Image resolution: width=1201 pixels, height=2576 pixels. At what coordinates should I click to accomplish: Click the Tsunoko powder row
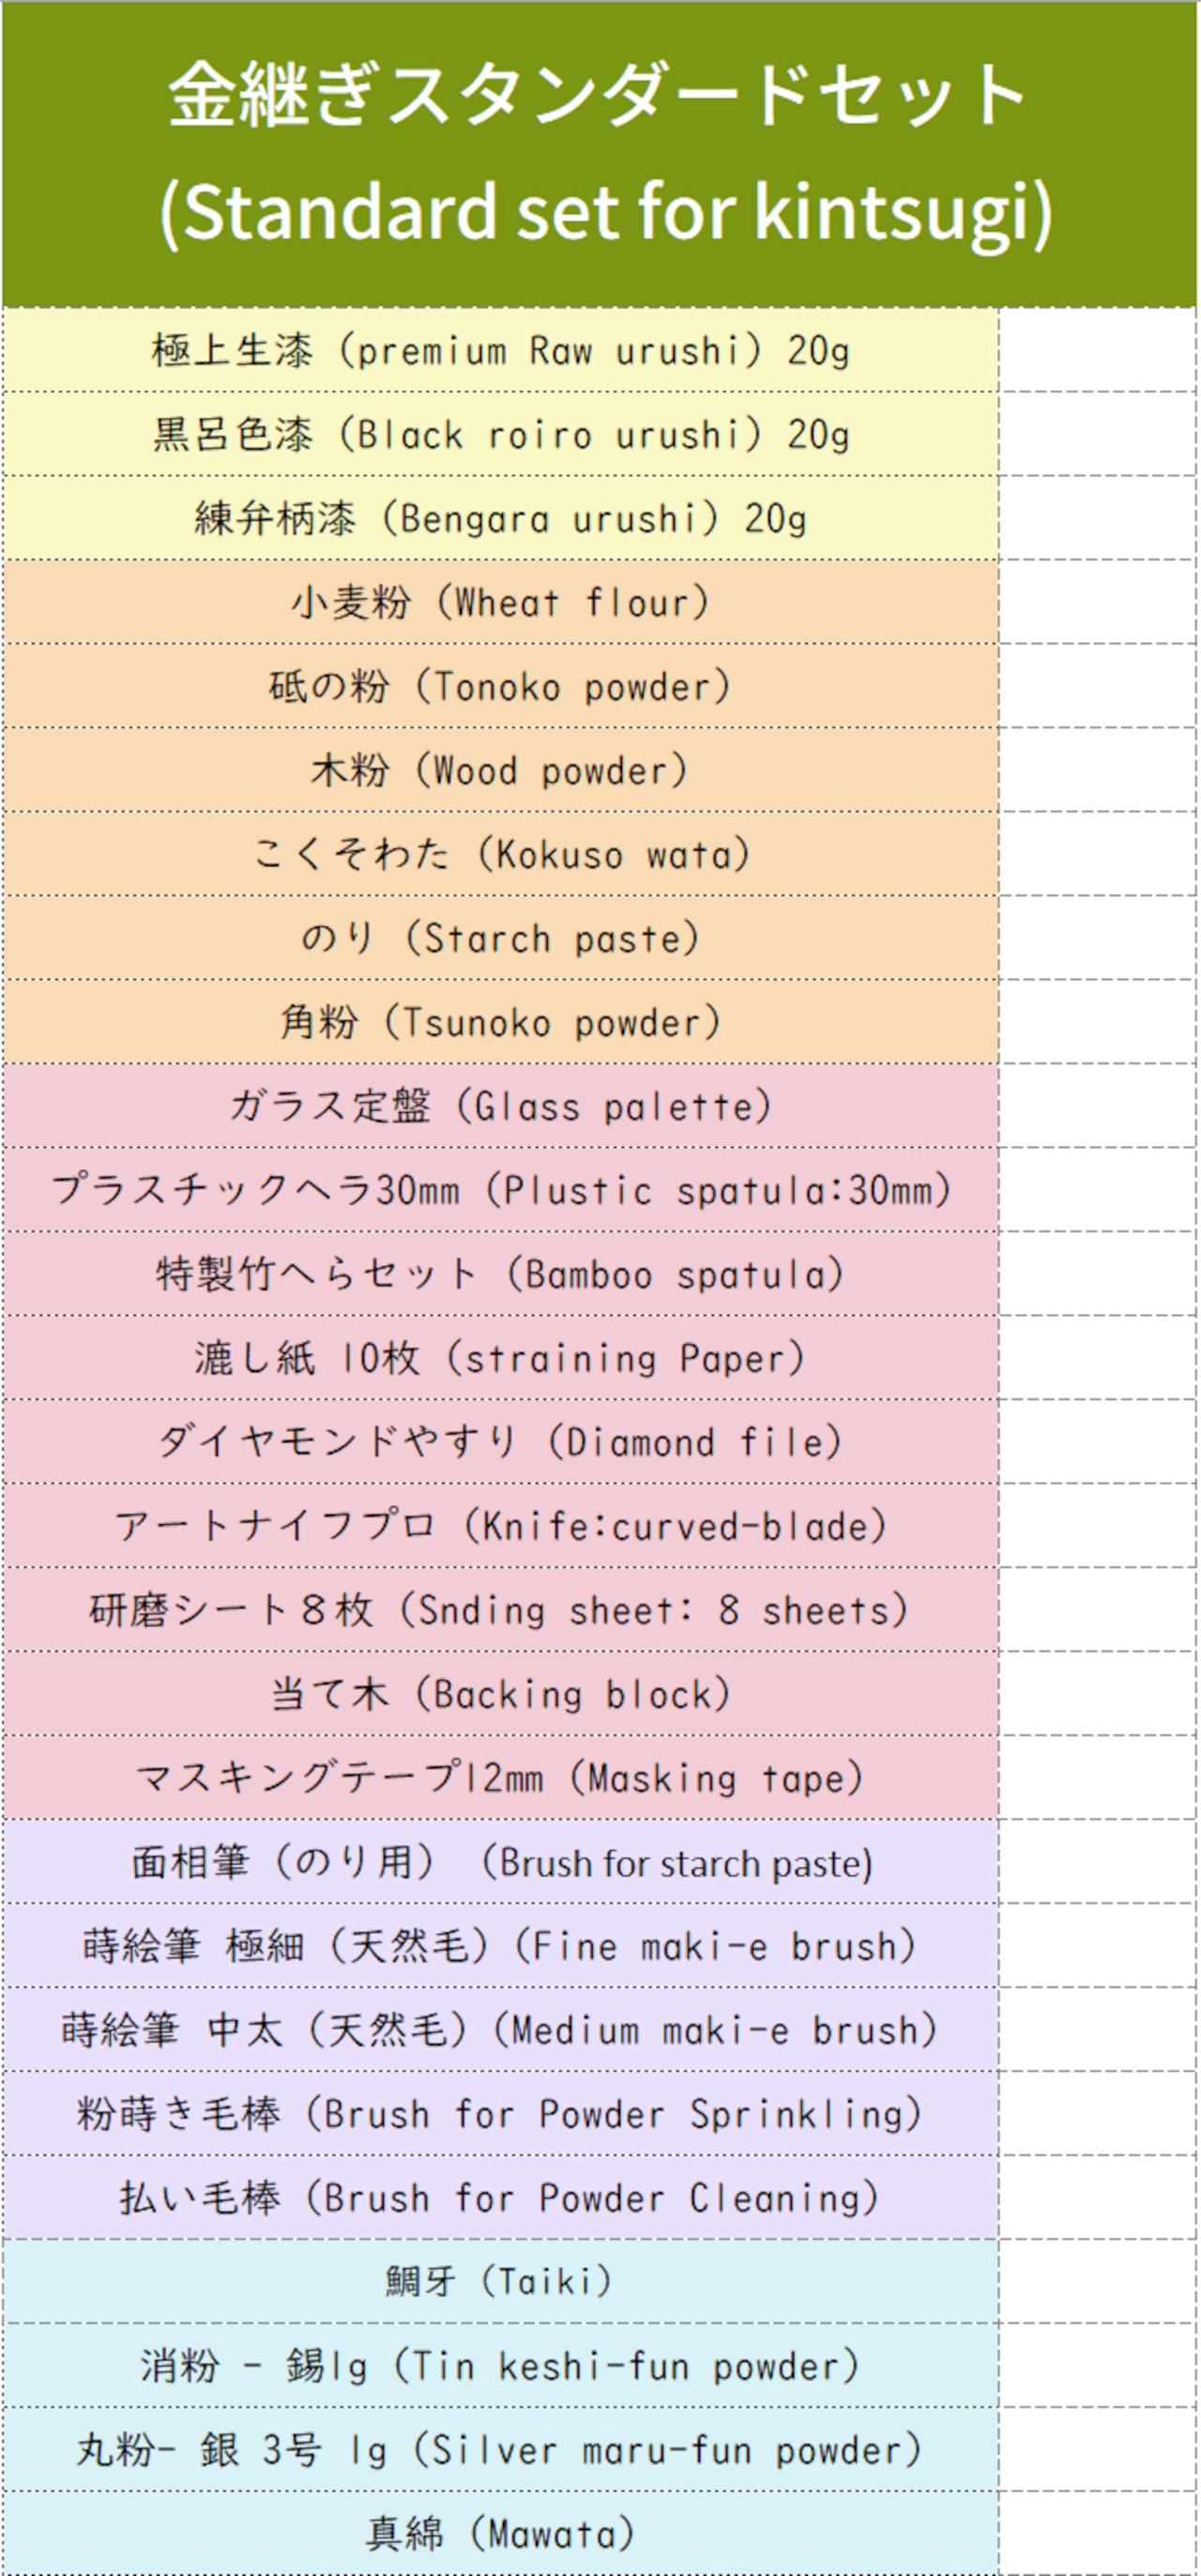(500, 1022)
